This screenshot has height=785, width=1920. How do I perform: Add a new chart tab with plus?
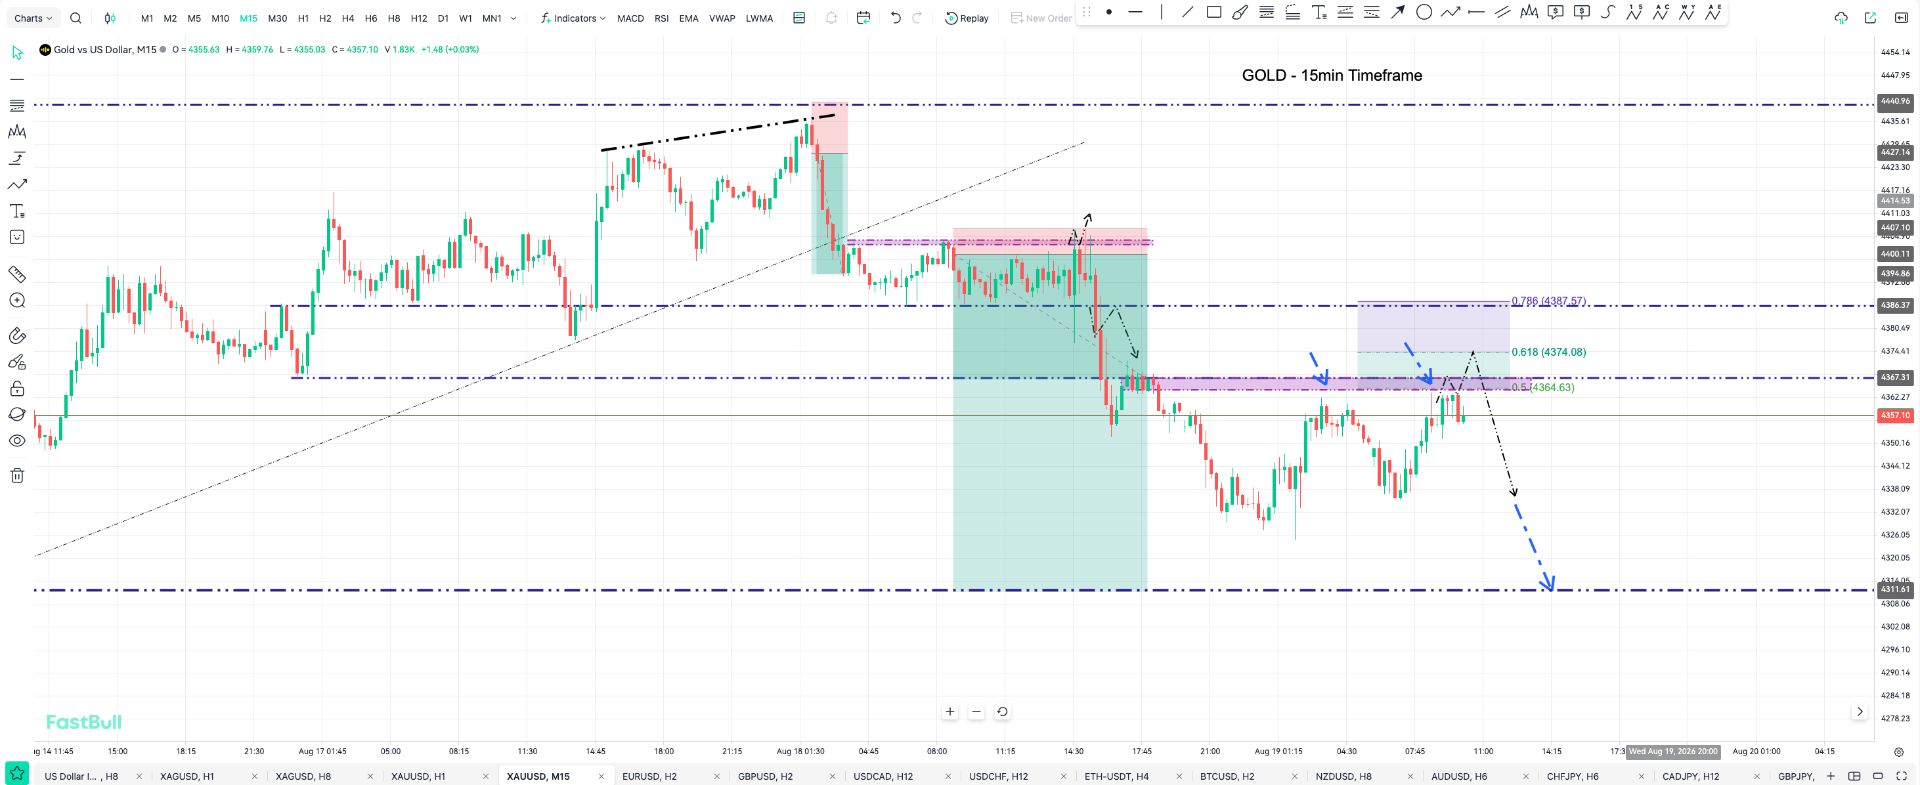pos(1831,776)
